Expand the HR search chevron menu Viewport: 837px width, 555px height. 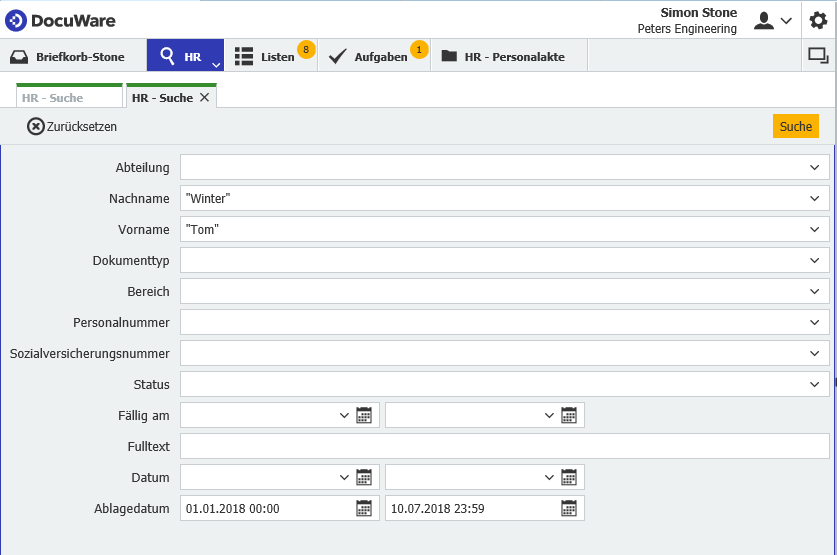point(216,65)
